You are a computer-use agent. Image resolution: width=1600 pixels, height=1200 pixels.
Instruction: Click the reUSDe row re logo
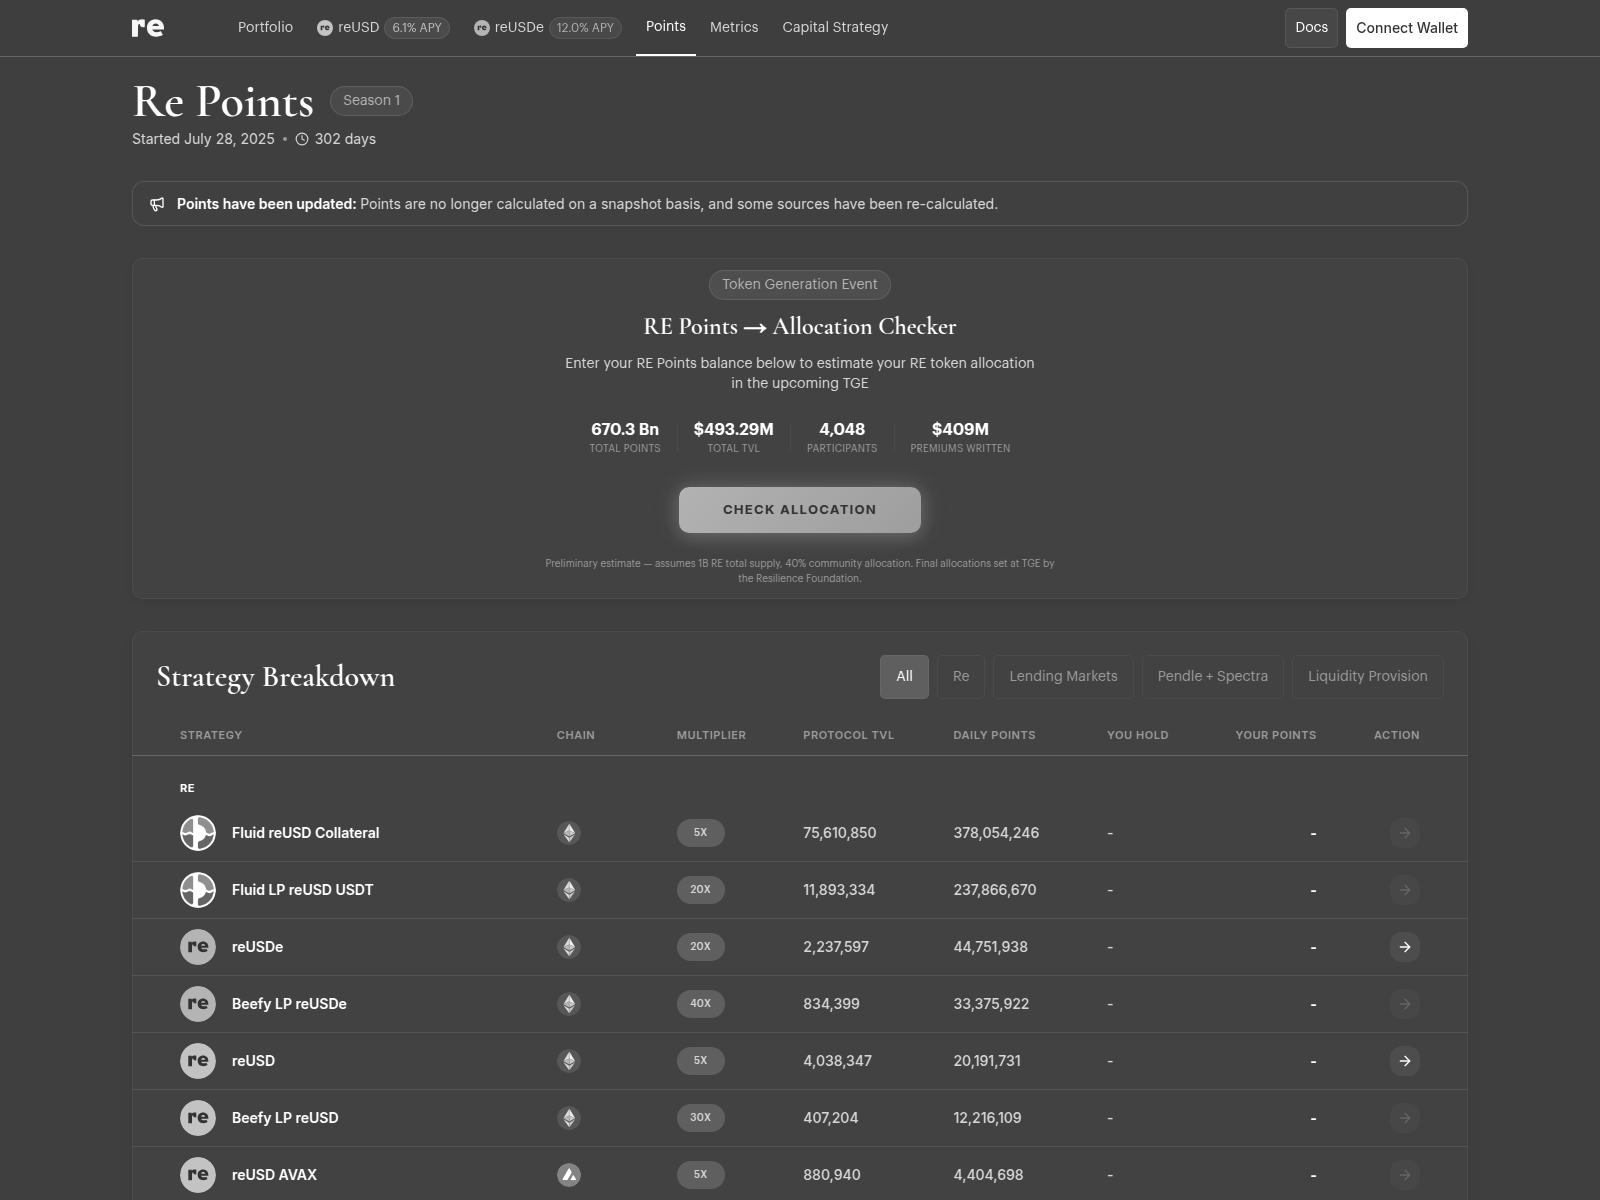pos(198,947)
